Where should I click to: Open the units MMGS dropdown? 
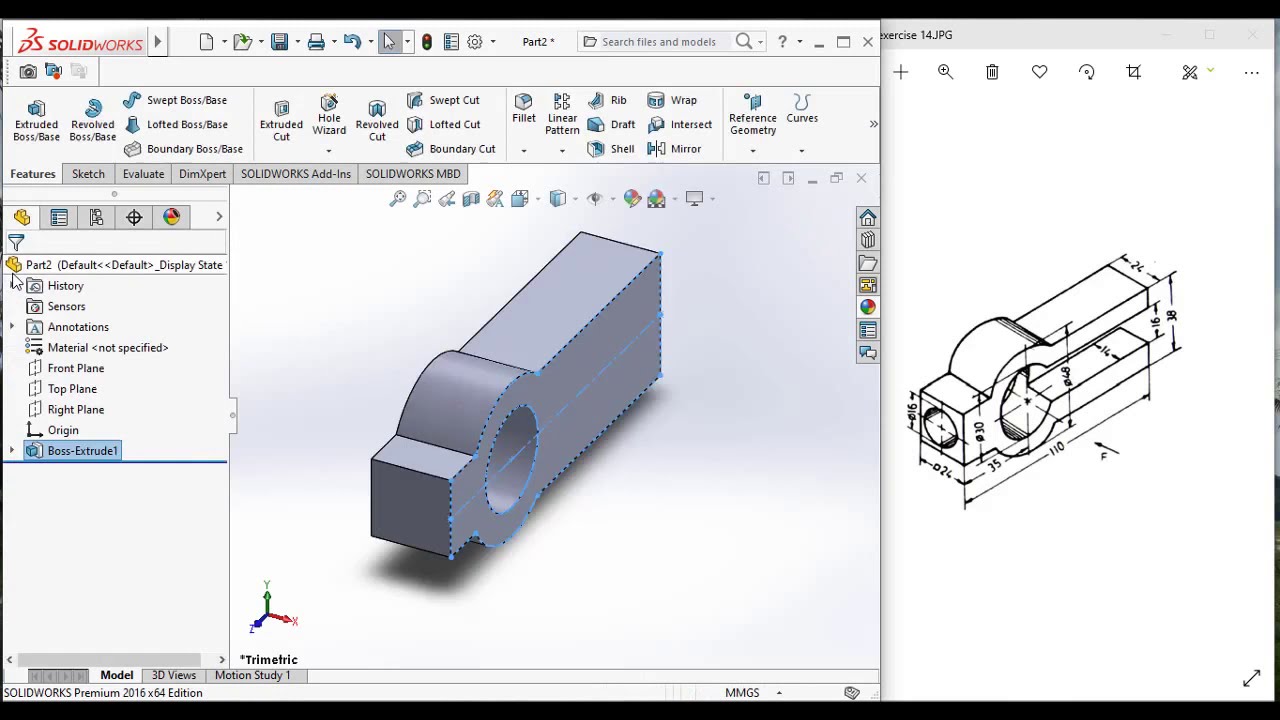779,693
